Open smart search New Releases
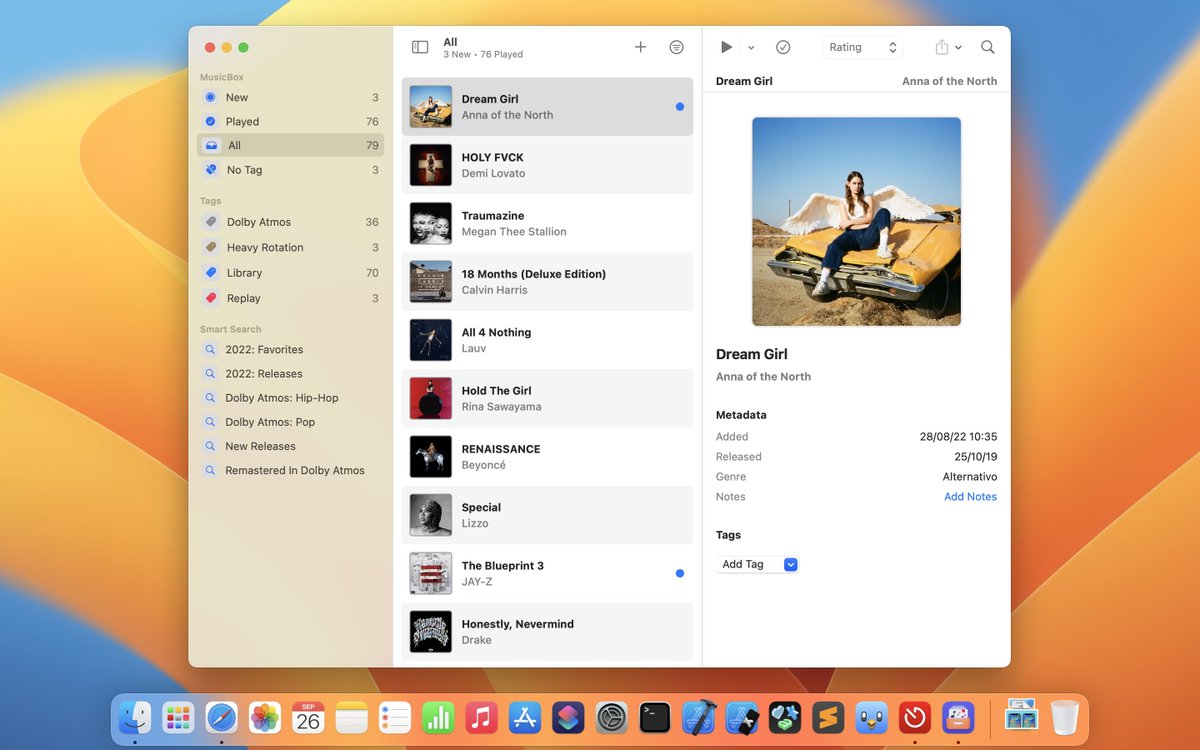 290,446
